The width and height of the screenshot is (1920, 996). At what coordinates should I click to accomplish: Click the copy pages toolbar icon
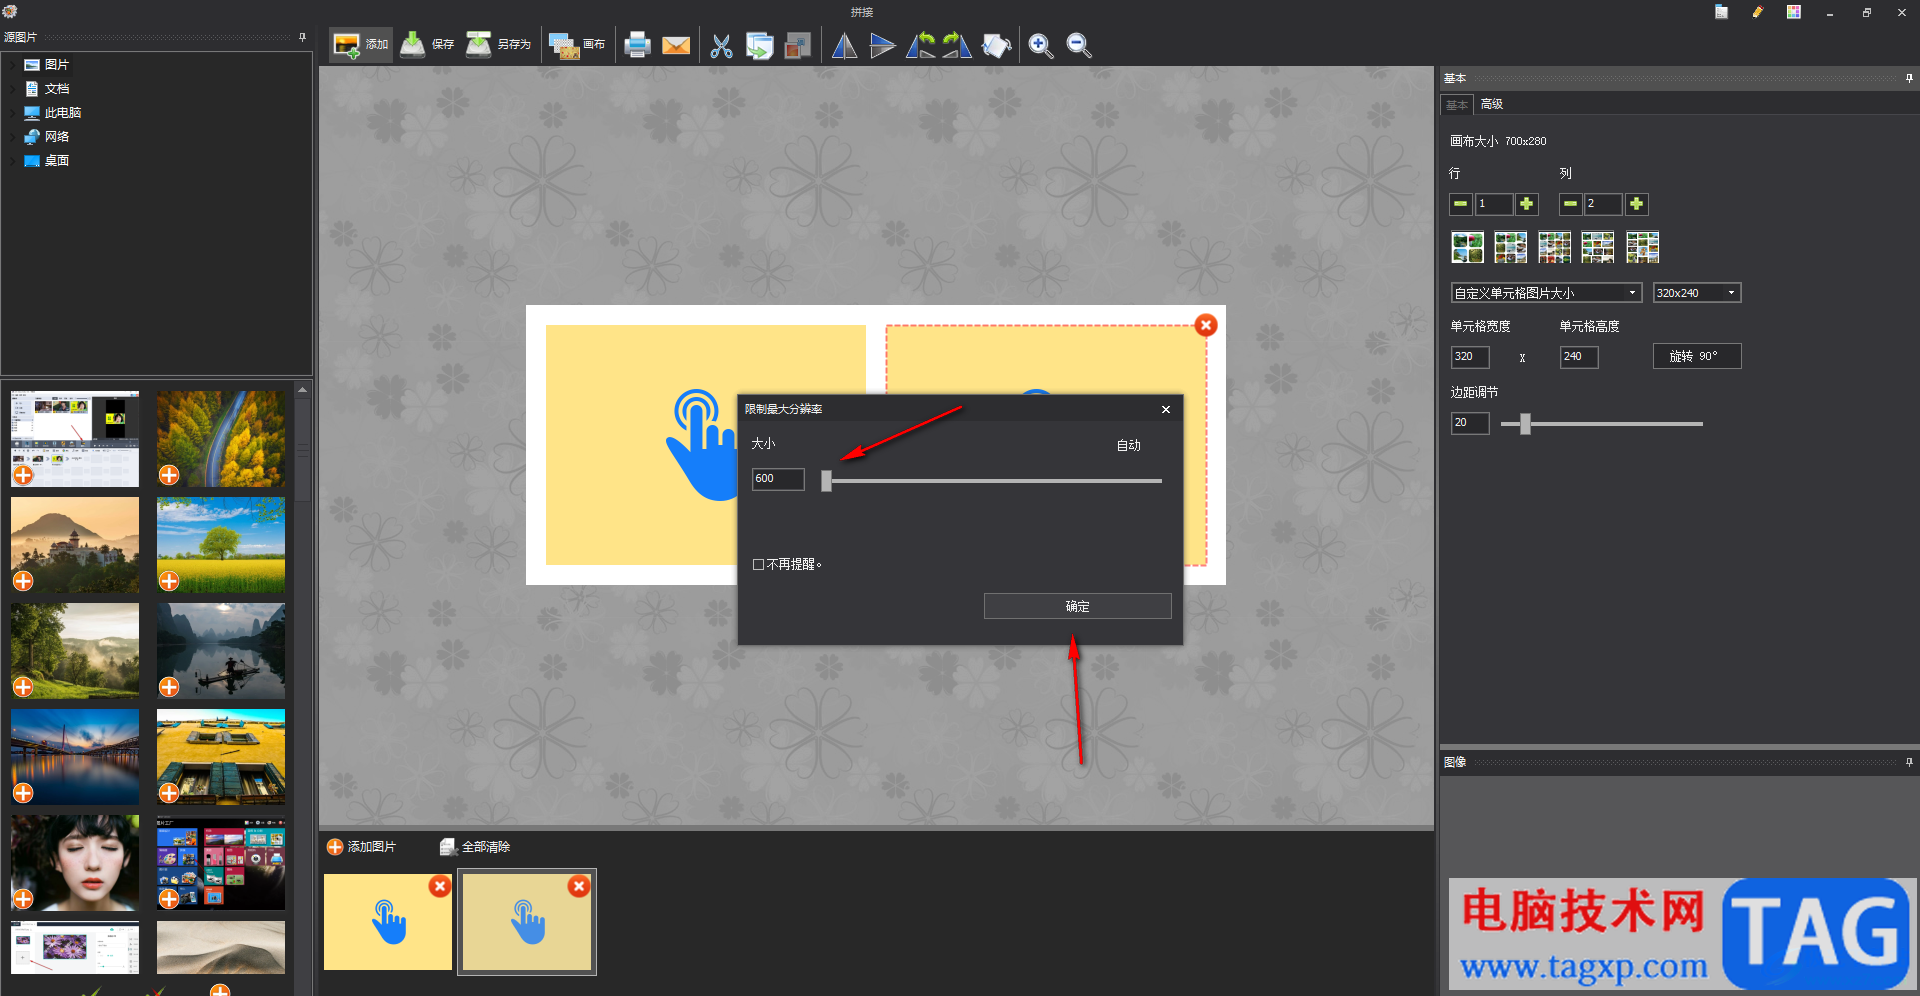tap(759, 45)
